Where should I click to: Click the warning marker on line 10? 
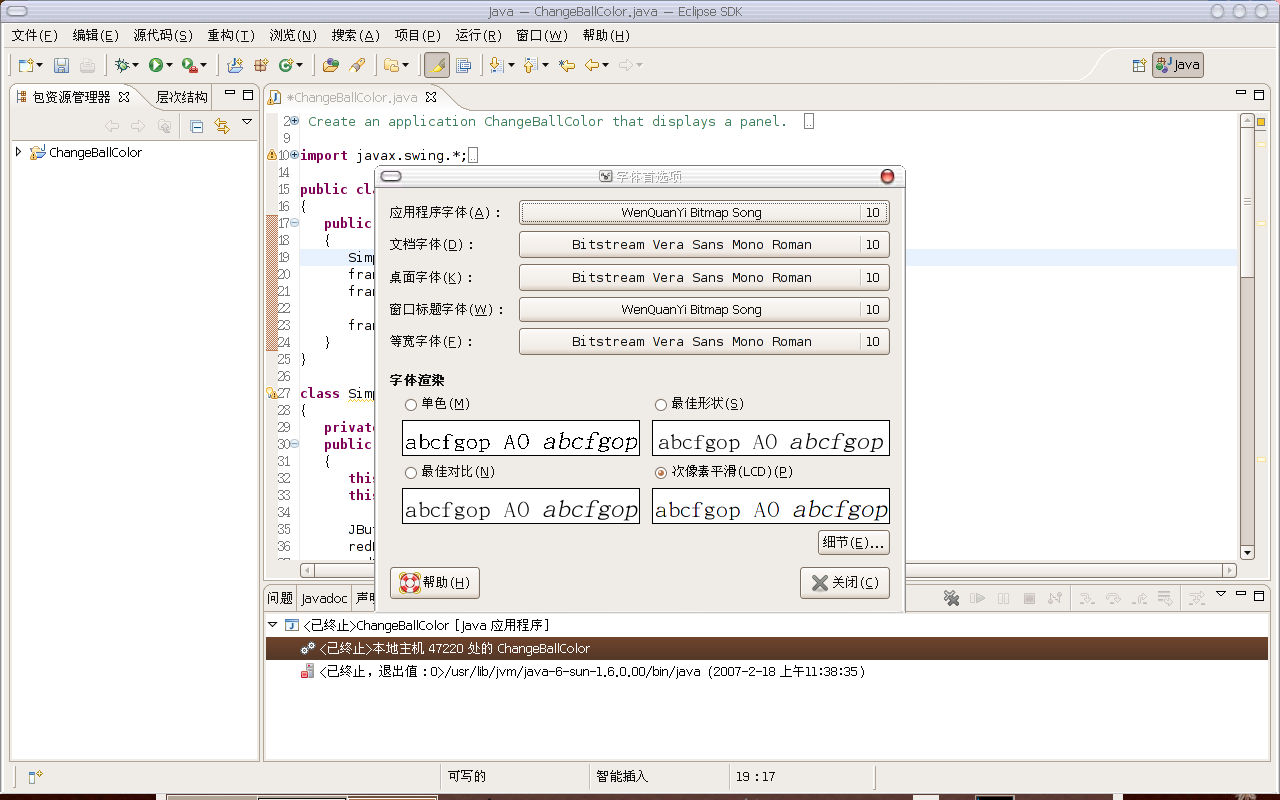pyautogui.click(x=271, y=155)
